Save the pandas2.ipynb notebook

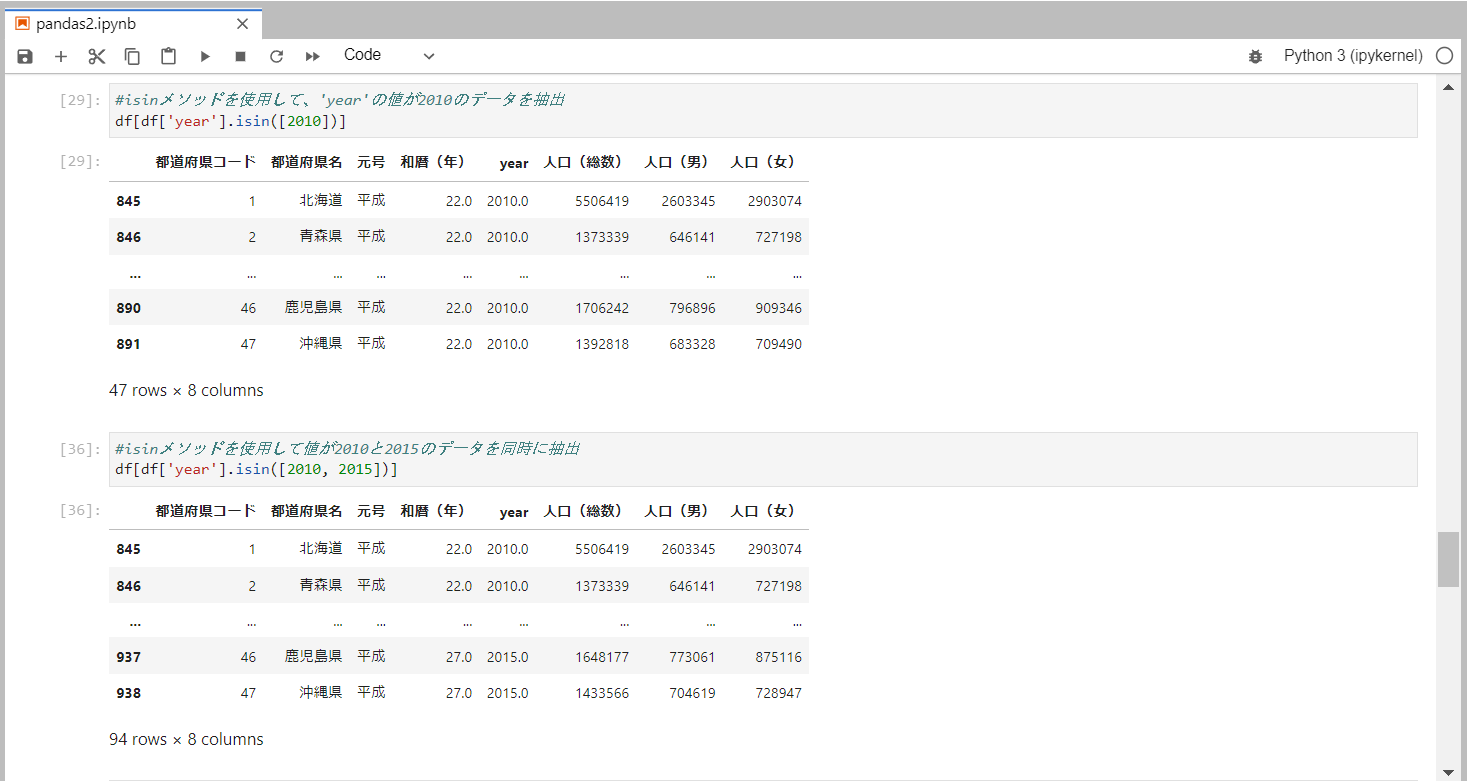(24, 56)
